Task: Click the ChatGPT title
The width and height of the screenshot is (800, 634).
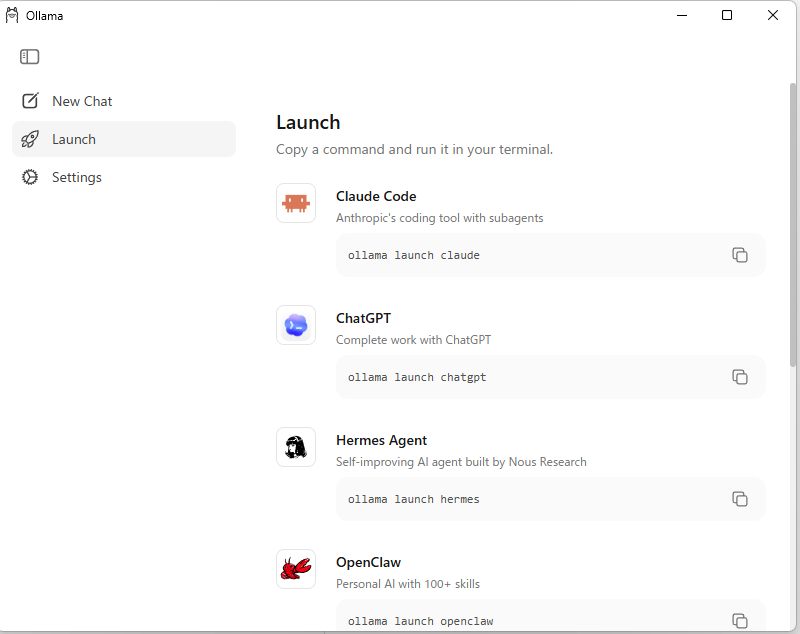Action: (x=363, y=318)
